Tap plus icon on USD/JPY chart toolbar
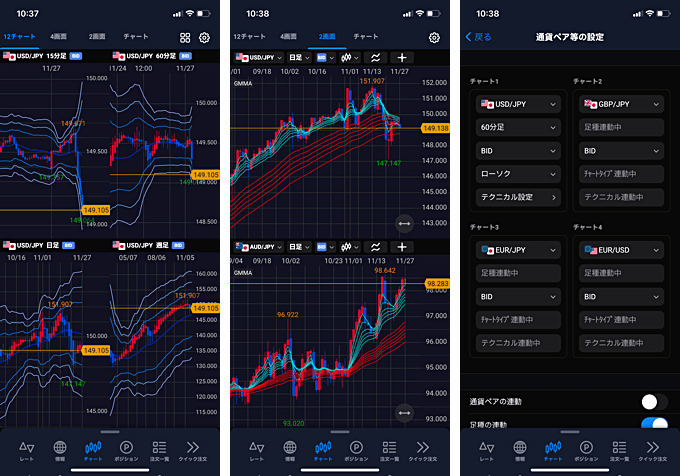 (x=402, y=57)
